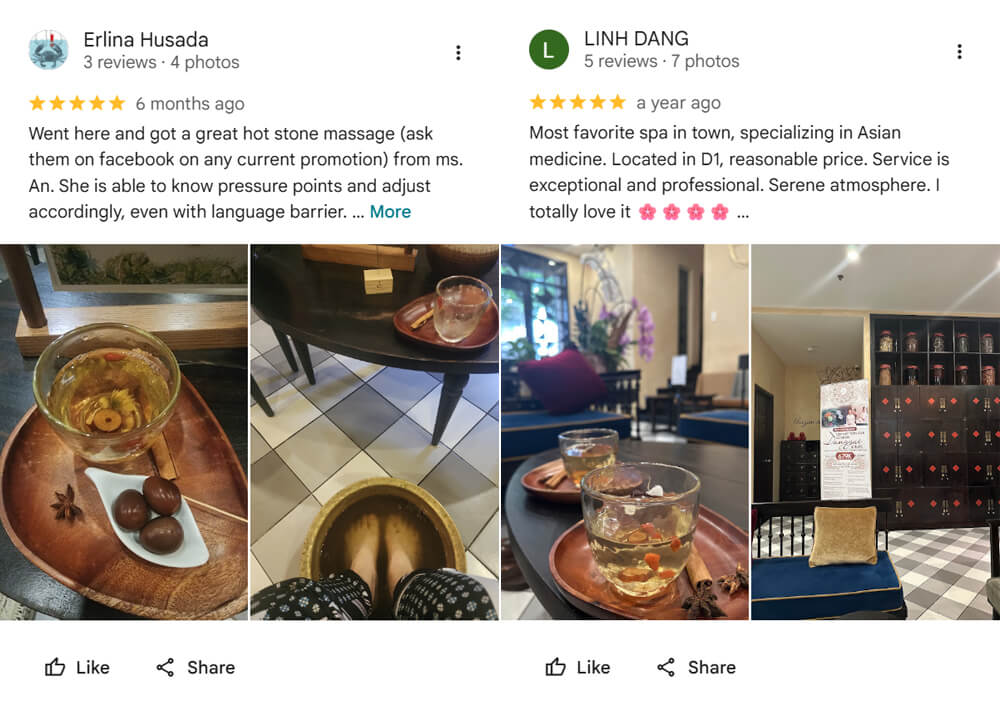The height and width of the screenshot is (715, 1000).
Task: Open LINH DANG's profile name link
Action: [636, 38]
